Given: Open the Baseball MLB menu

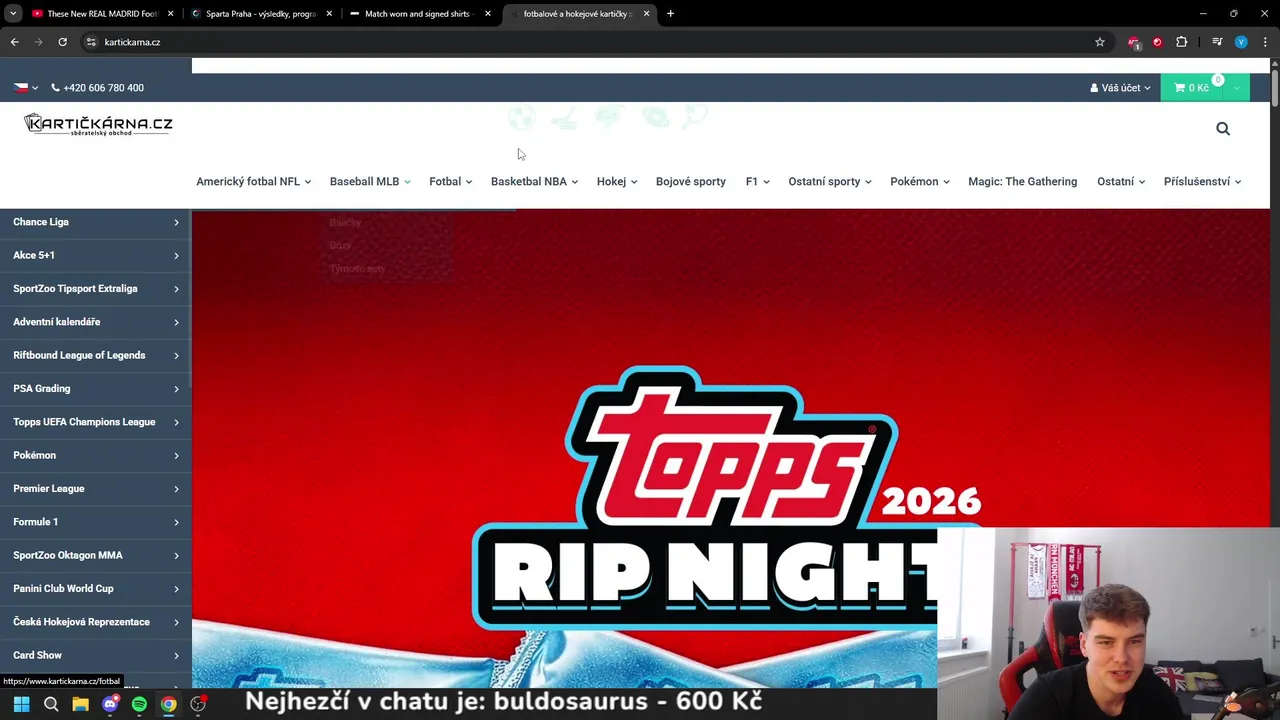Looking at the screenshot, I should (x=370, y=181).
